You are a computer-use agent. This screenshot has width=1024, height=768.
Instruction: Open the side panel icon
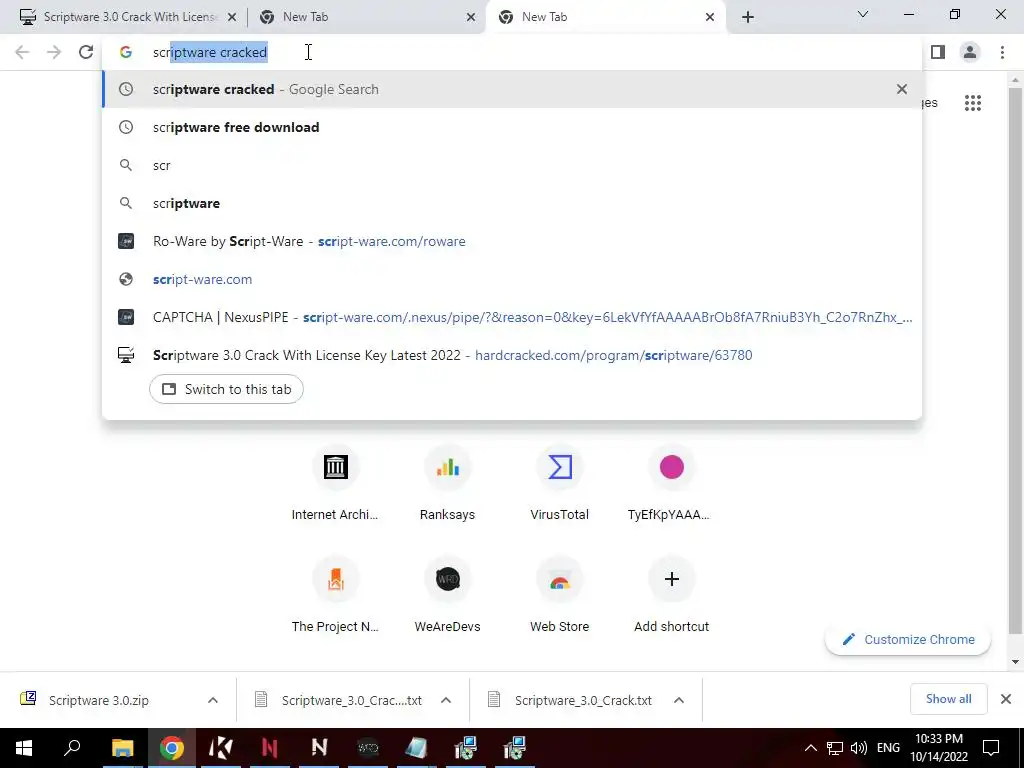point(938,52)
